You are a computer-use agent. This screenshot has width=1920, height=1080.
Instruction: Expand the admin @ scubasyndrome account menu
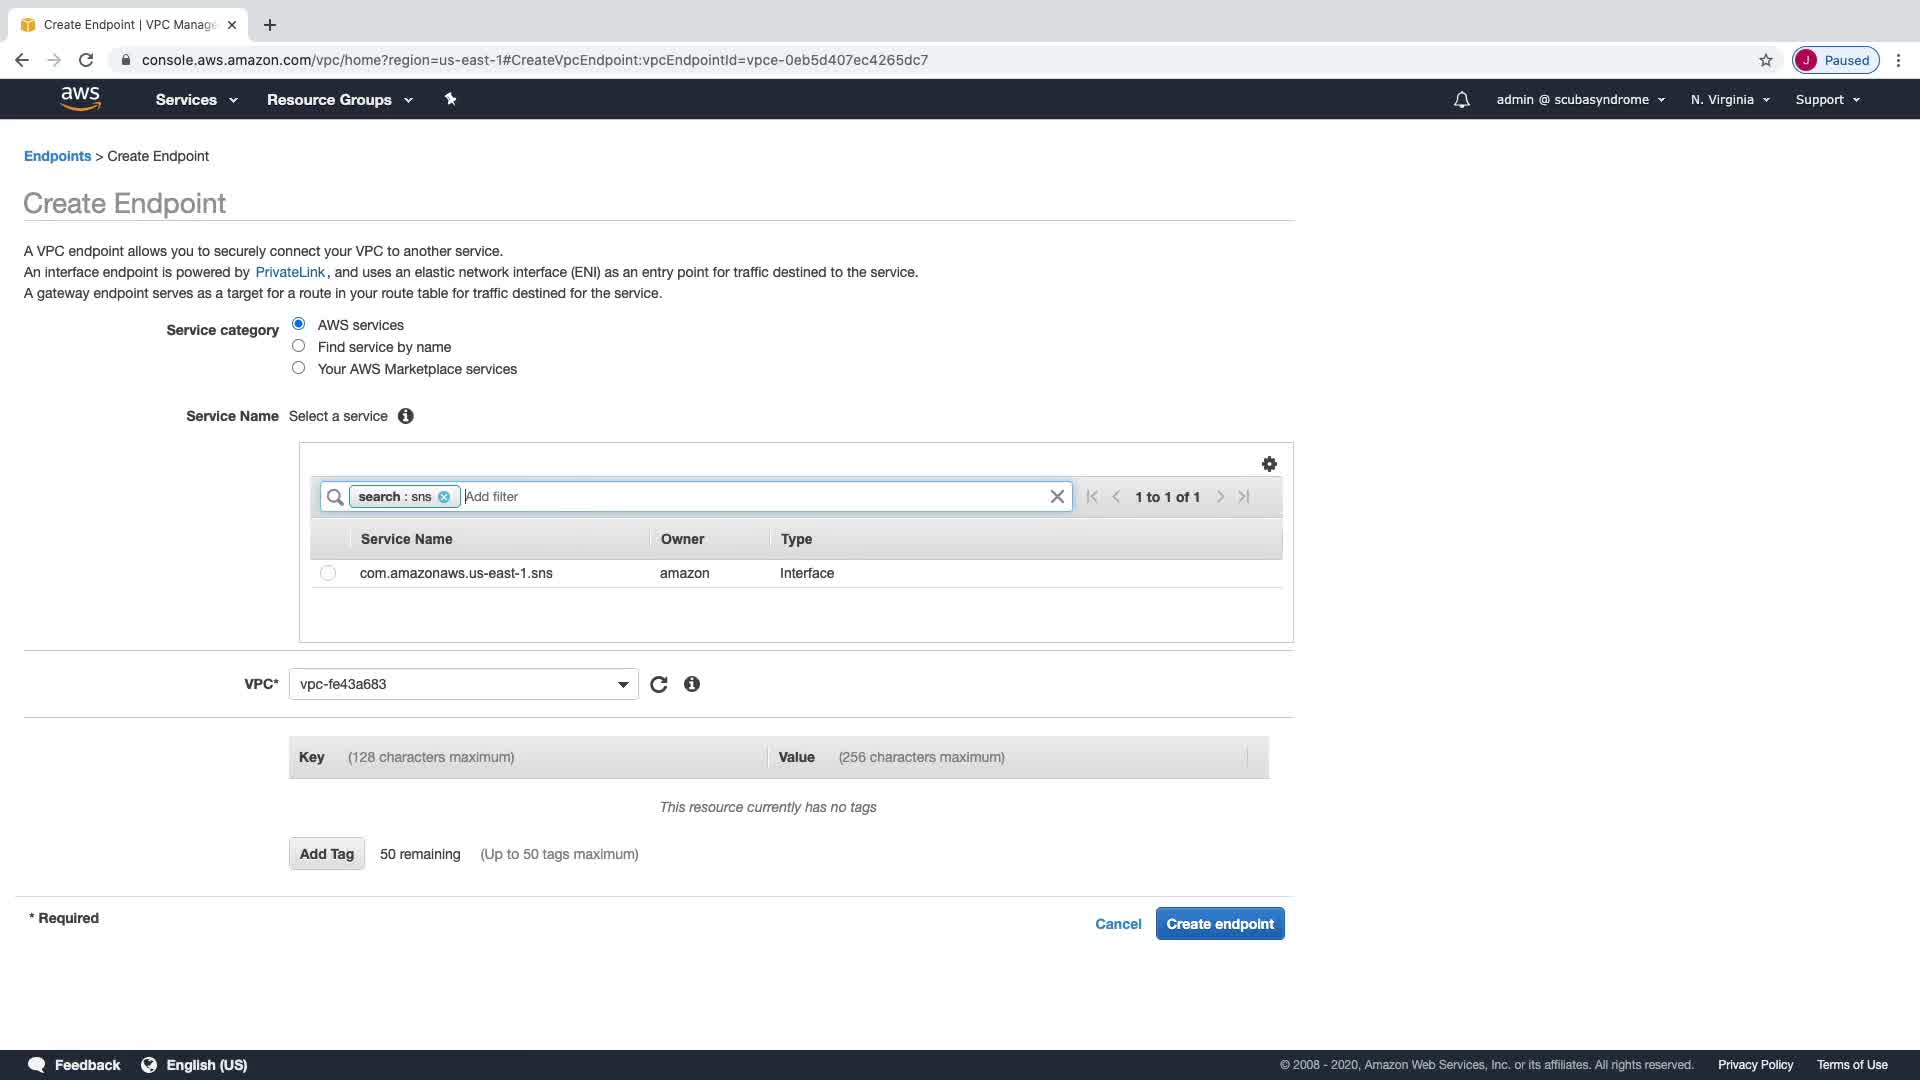click(1580, 100)
